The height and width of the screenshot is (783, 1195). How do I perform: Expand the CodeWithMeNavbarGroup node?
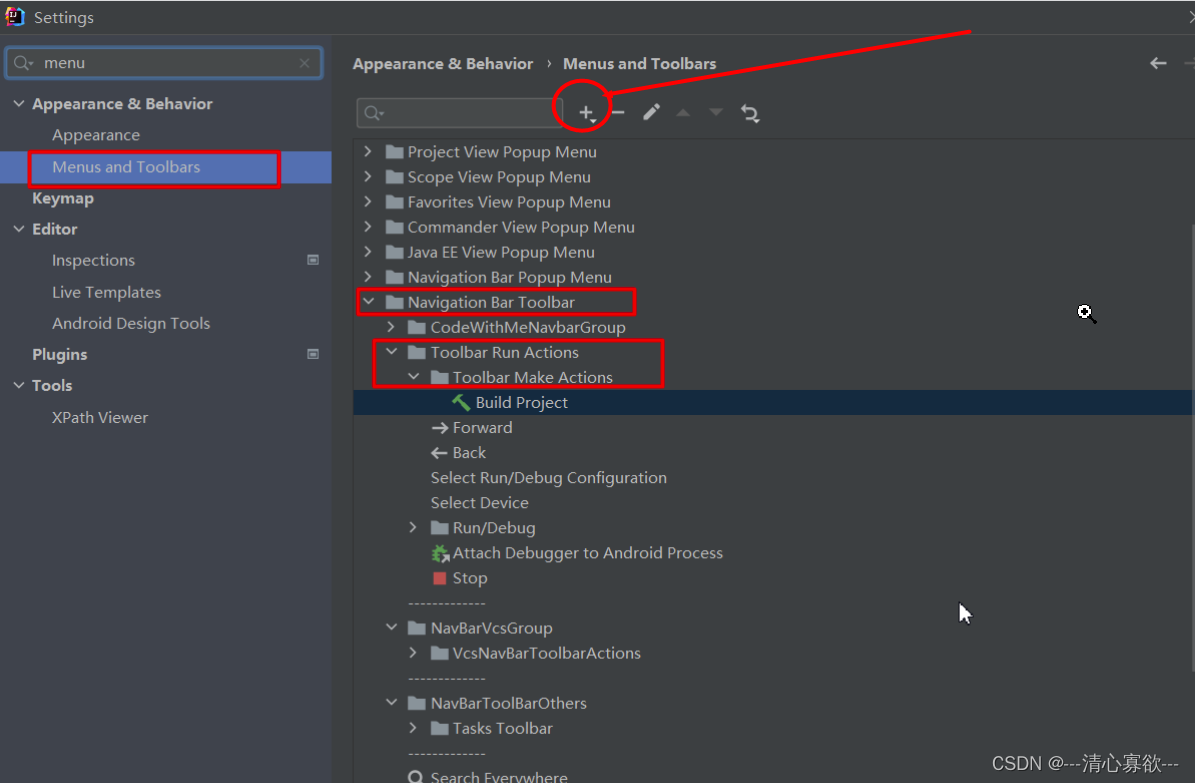click(x=391, y=327)
